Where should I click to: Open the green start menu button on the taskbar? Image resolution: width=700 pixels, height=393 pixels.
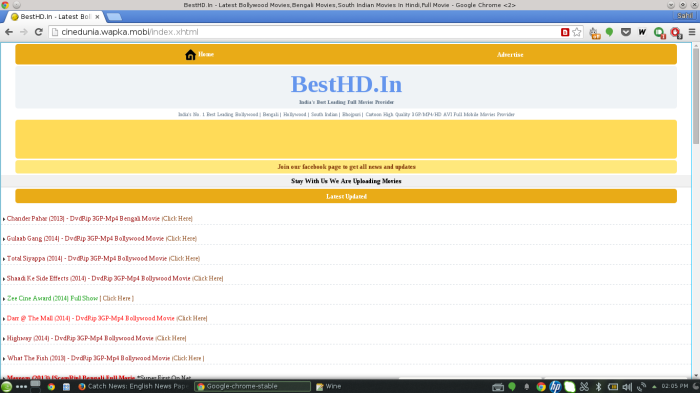coord(6,386)
